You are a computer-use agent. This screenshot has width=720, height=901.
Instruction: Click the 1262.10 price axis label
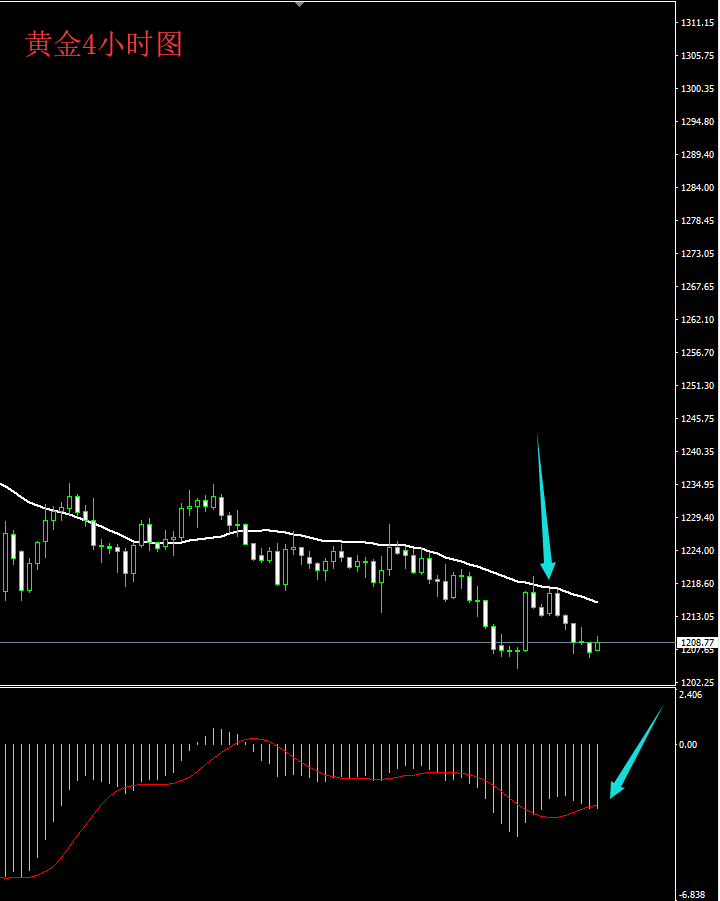697,319
